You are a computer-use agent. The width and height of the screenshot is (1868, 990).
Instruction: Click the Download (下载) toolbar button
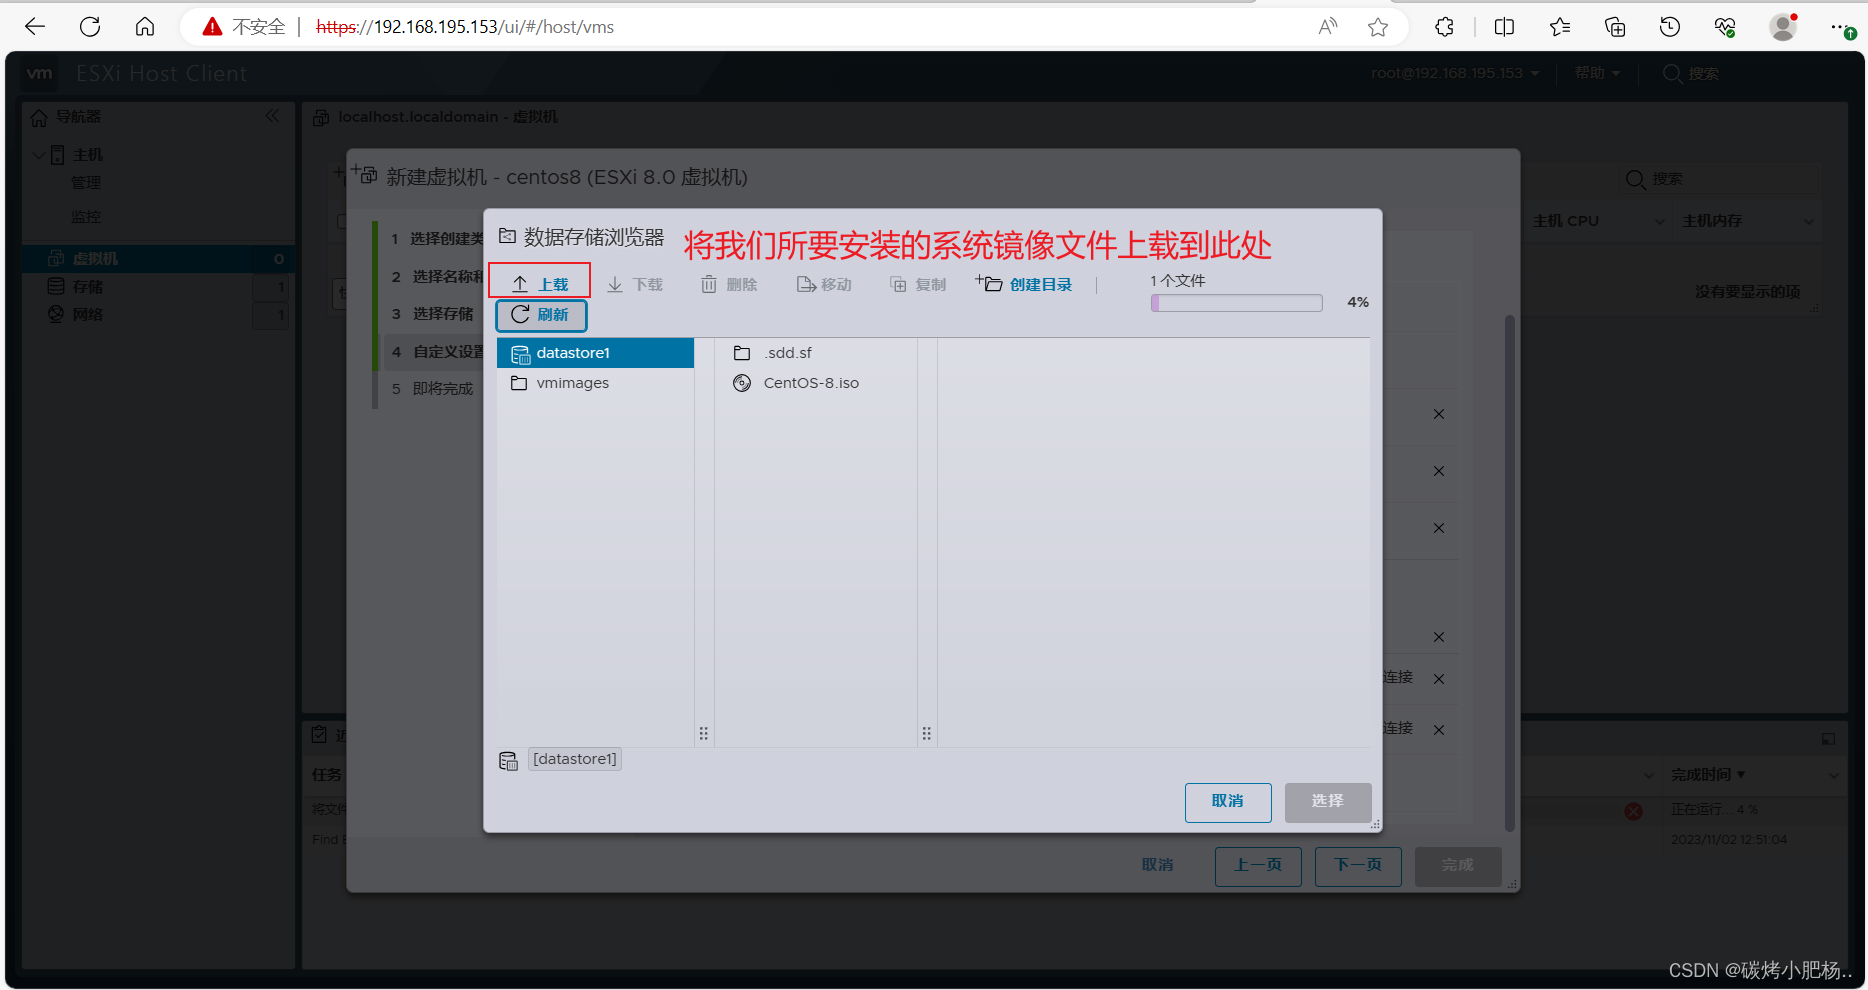coord(636,284)
